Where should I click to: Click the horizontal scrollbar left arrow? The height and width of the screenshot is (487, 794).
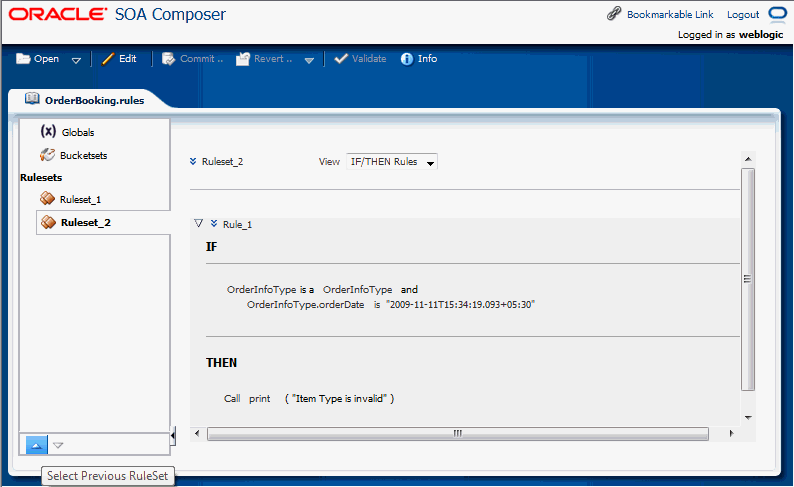[197, 433]
